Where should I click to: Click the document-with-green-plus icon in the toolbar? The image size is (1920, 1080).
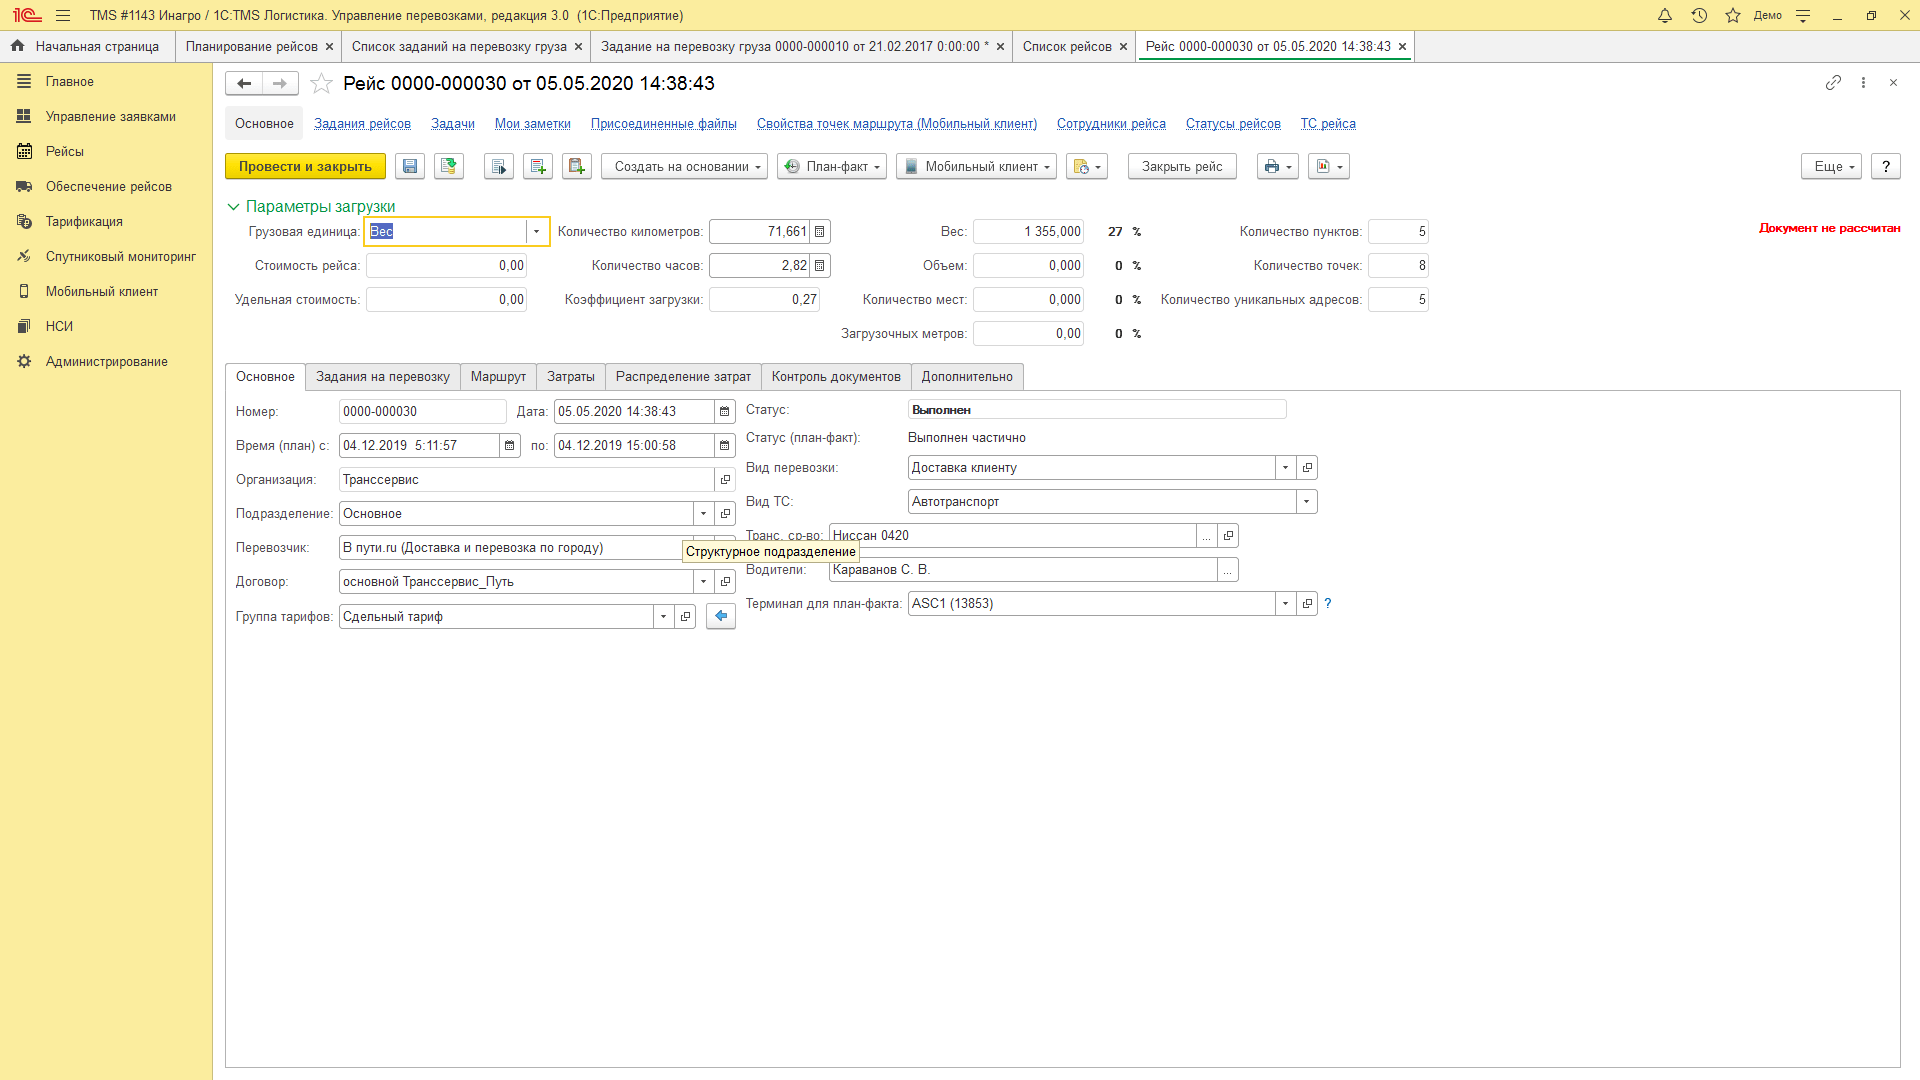[538, 167]
